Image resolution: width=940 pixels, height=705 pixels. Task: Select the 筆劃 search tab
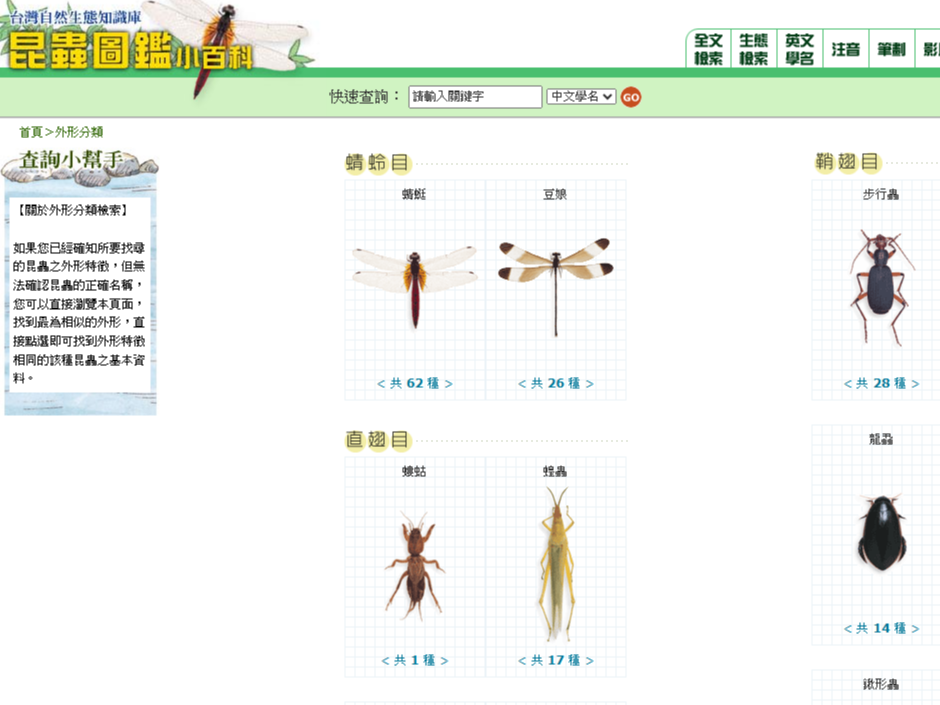(891, 49)
